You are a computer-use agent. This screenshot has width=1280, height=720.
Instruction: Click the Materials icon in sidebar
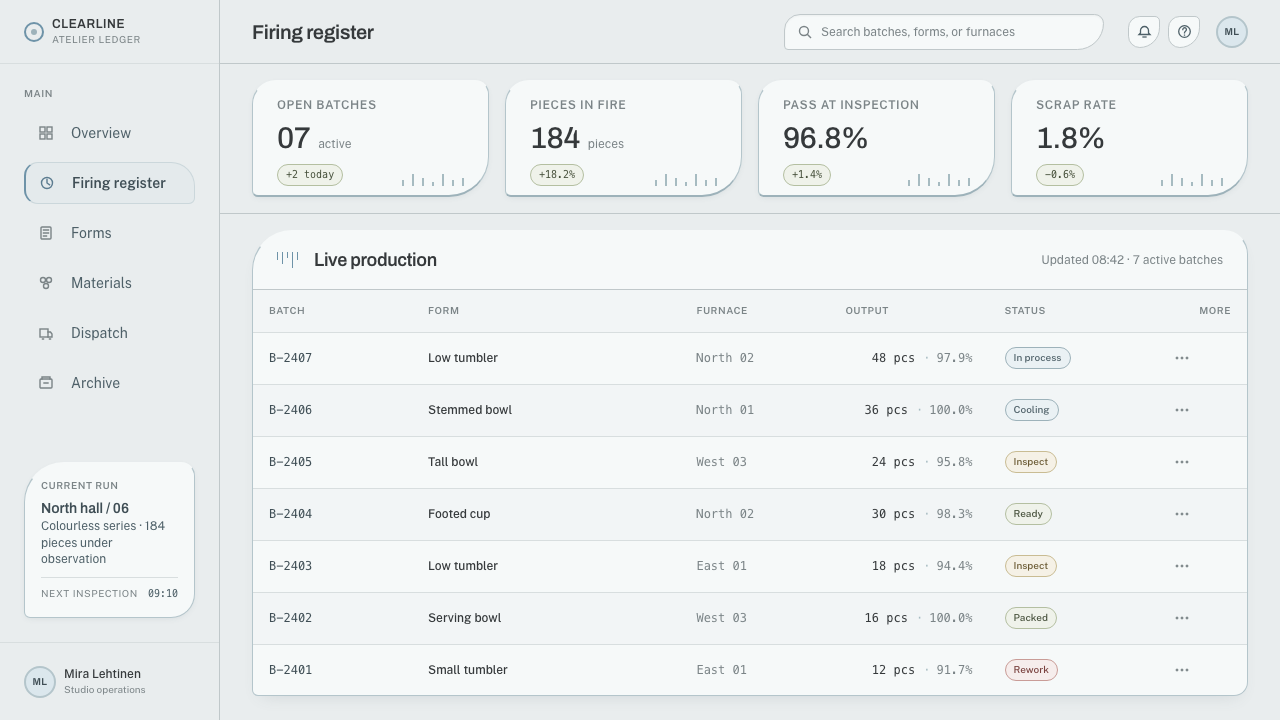46,283
